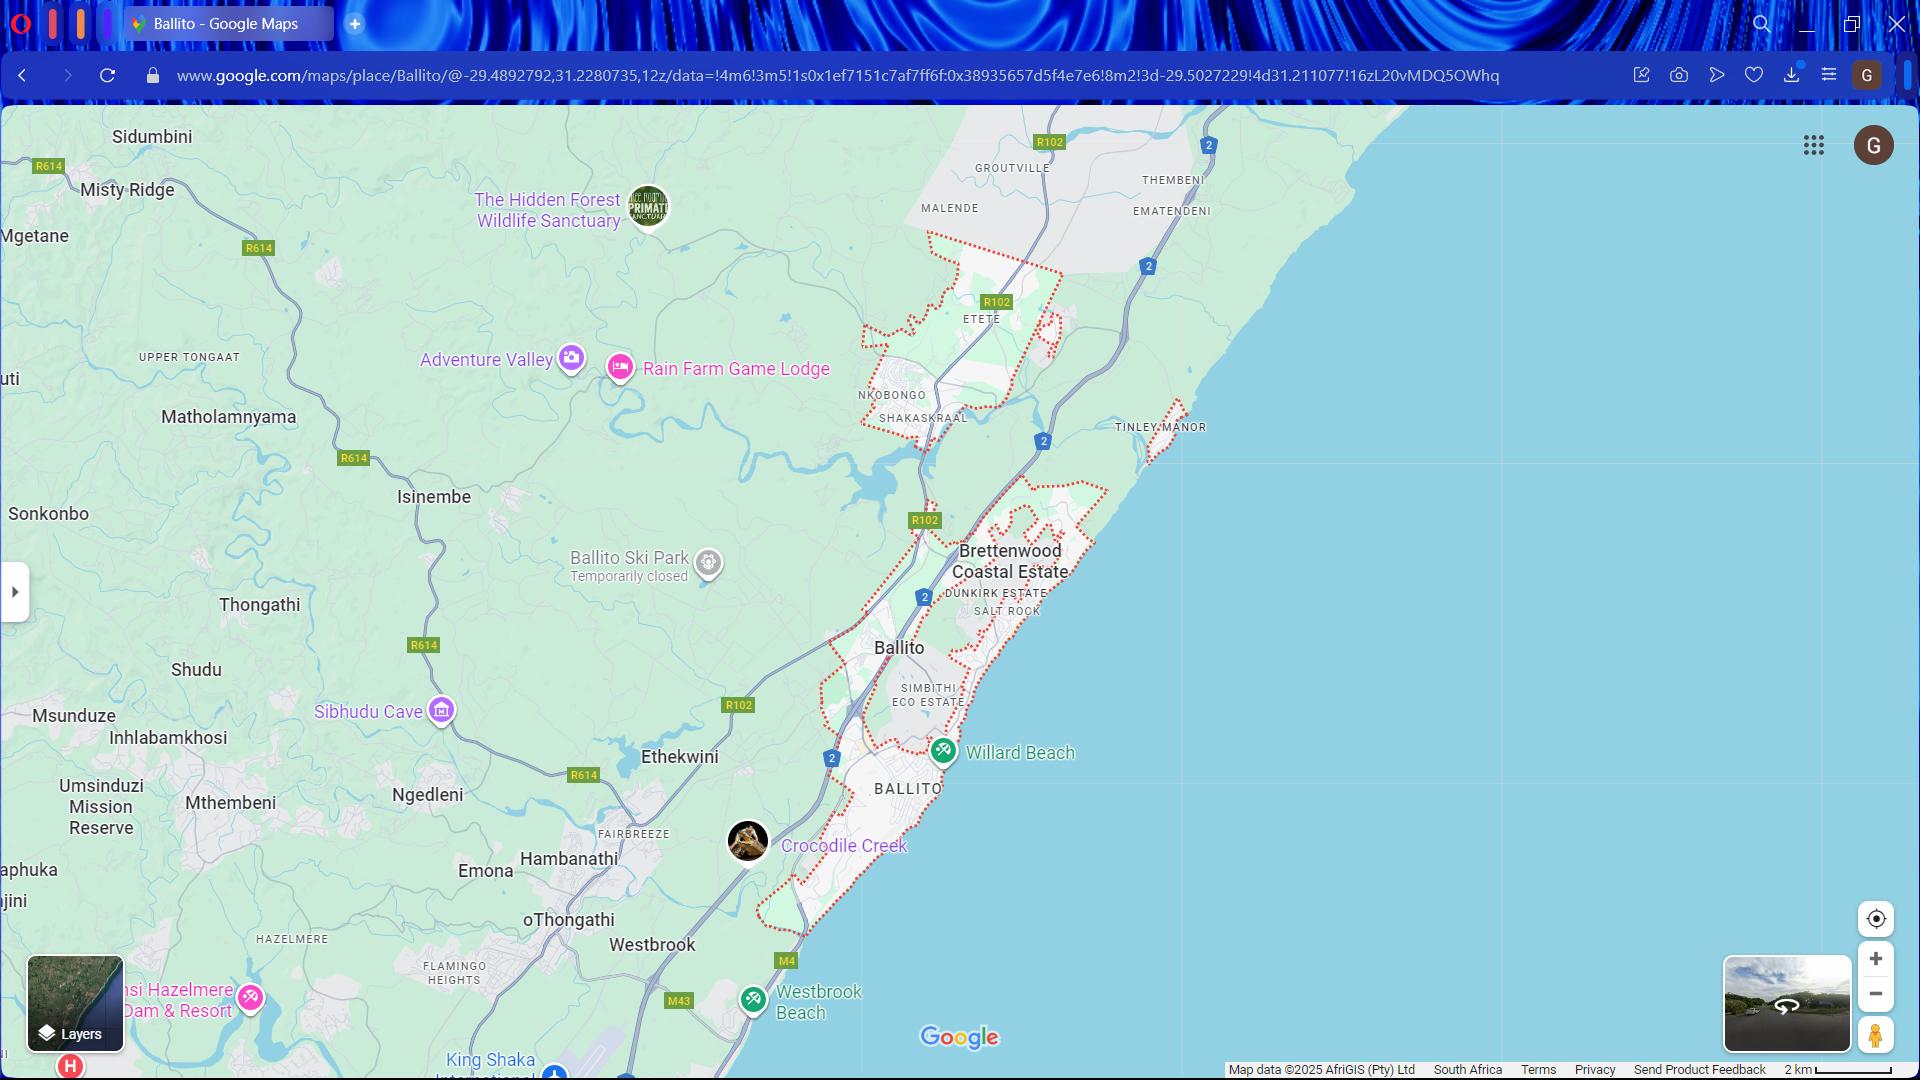Open the Google apps grid
1920x1080 pixels.
coord(1814,146)
